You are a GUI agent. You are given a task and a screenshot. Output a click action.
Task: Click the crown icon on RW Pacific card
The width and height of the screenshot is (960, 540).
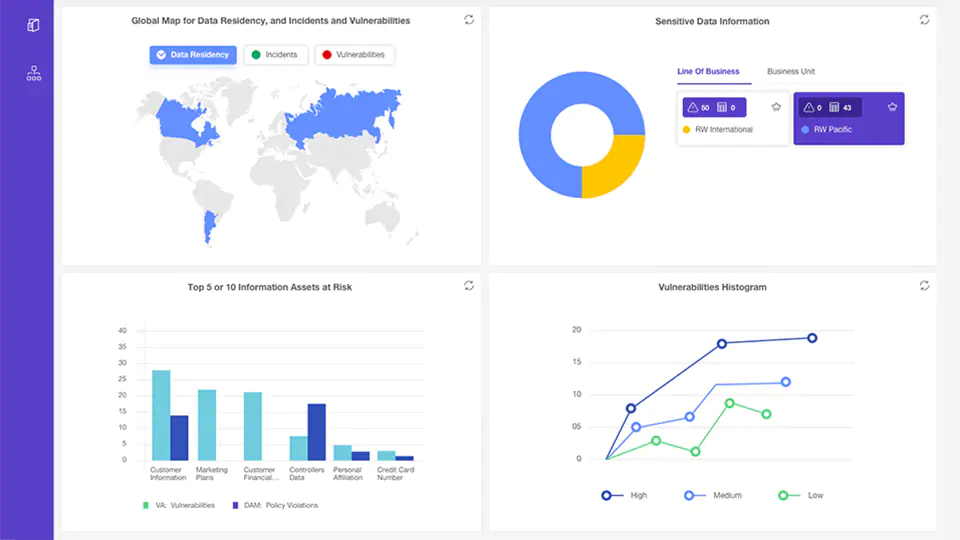pyautogui.click(x=891, y=107)
